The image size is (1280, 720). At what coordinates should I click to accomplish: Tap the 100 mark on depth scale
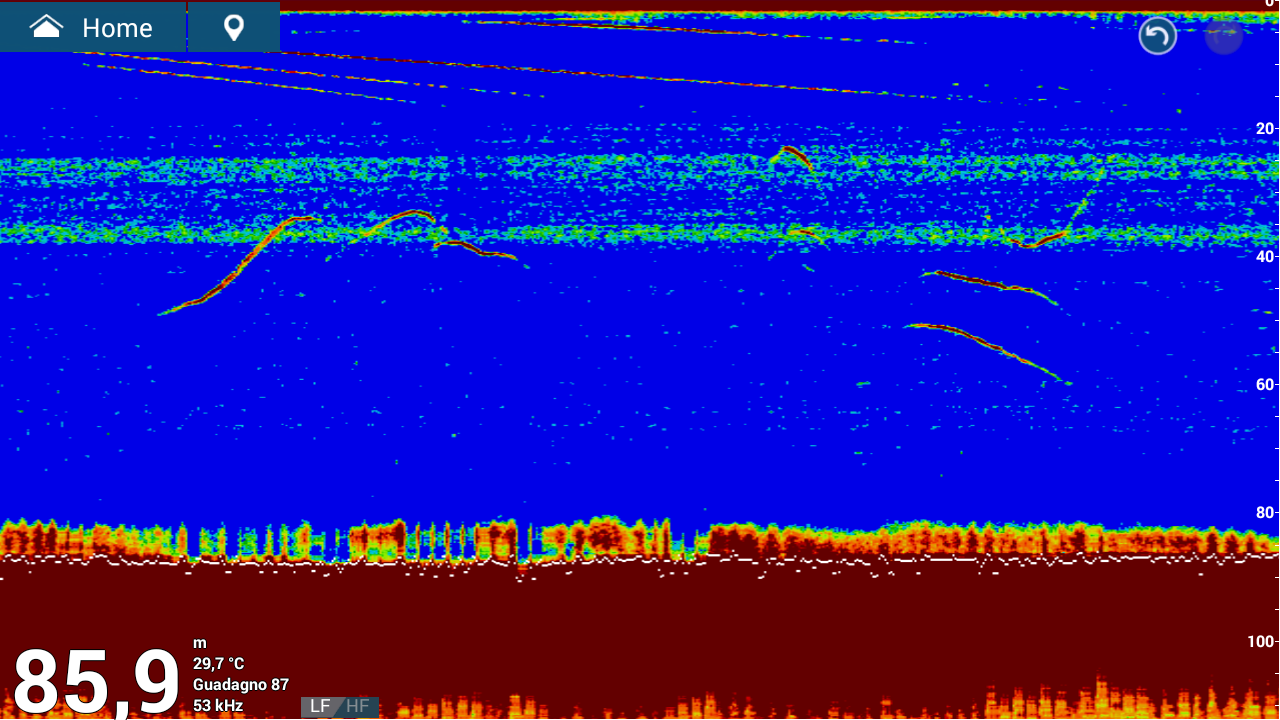[x=1262, y=640]
